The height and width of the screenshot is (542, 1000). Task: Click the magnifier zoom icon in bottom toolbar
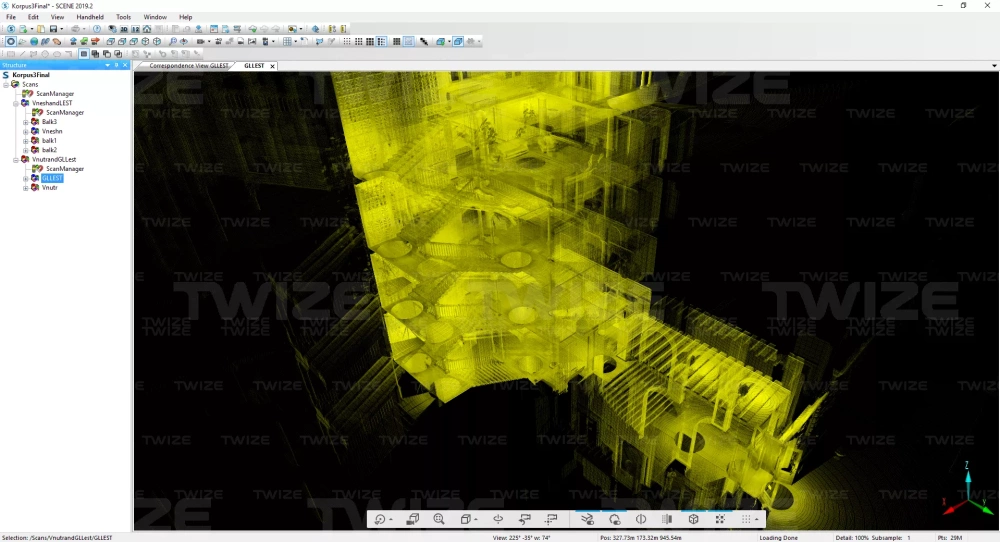click(x=439, y=519)
